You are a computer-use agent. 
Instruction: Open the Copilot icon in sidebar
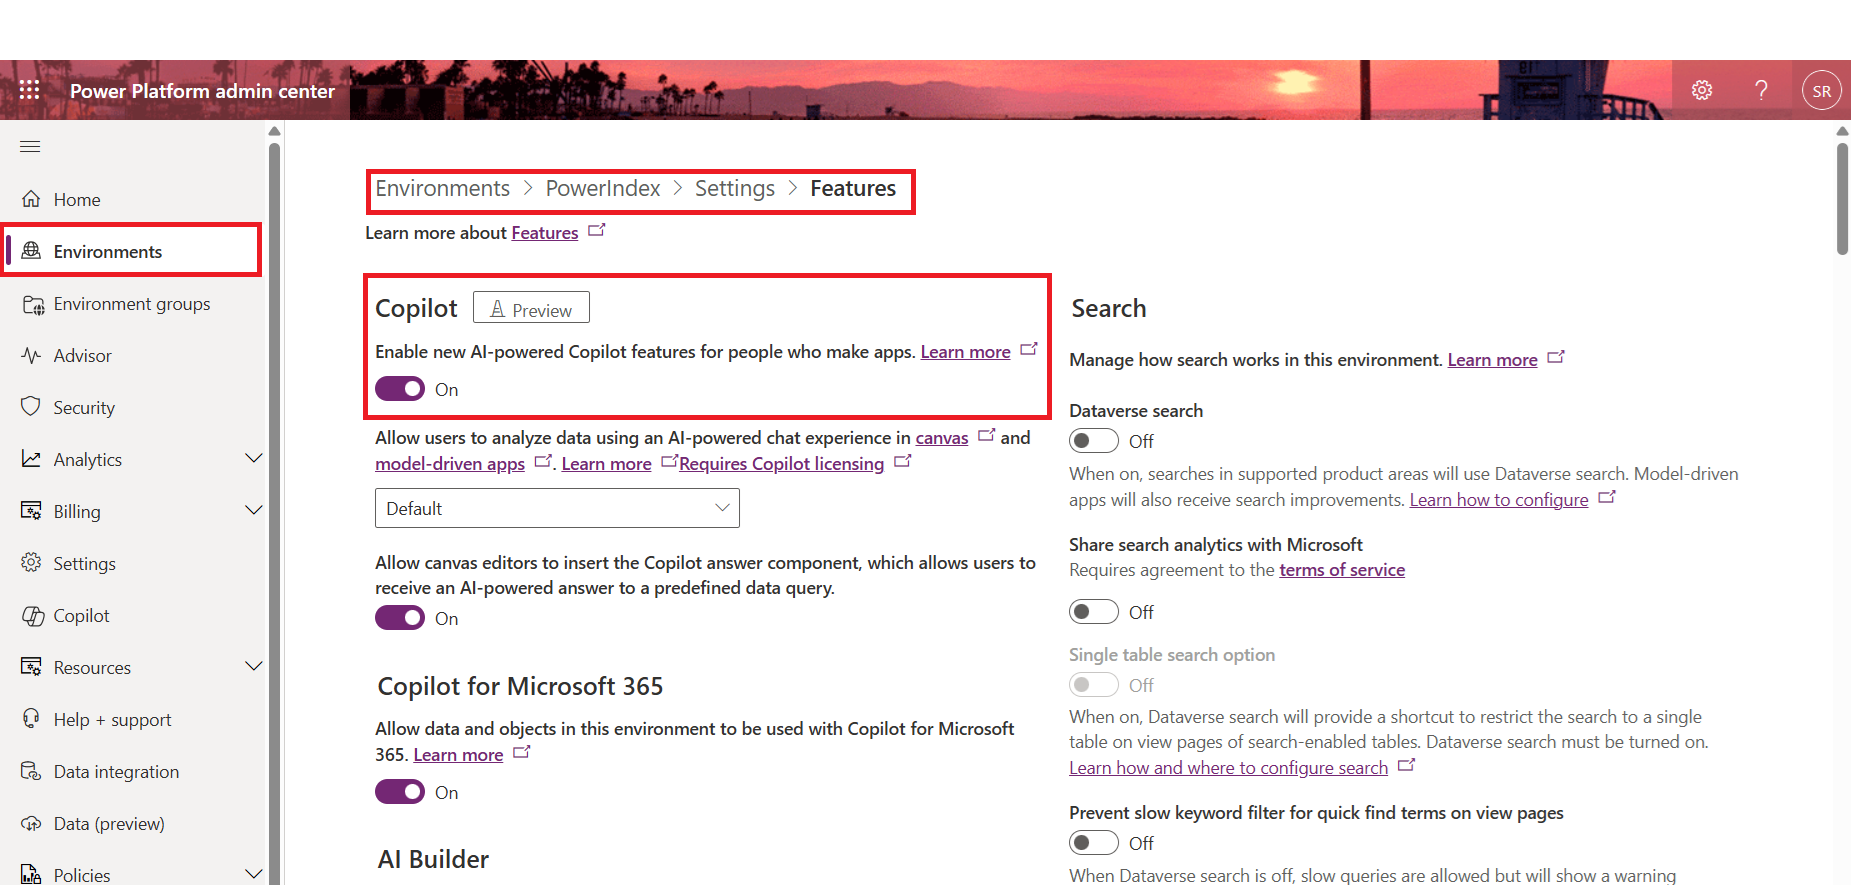click(x=32, y=616)
